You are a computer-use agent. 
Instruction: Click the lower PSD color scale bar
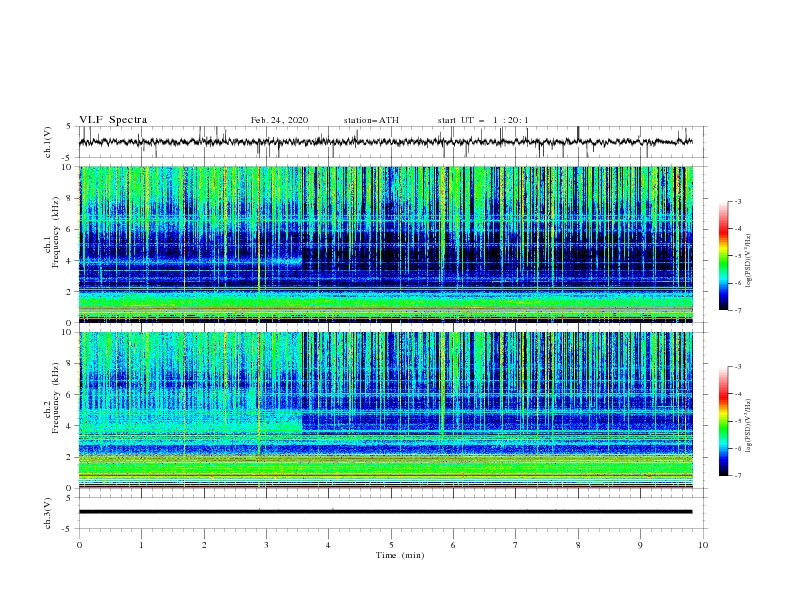pos(724,421)
